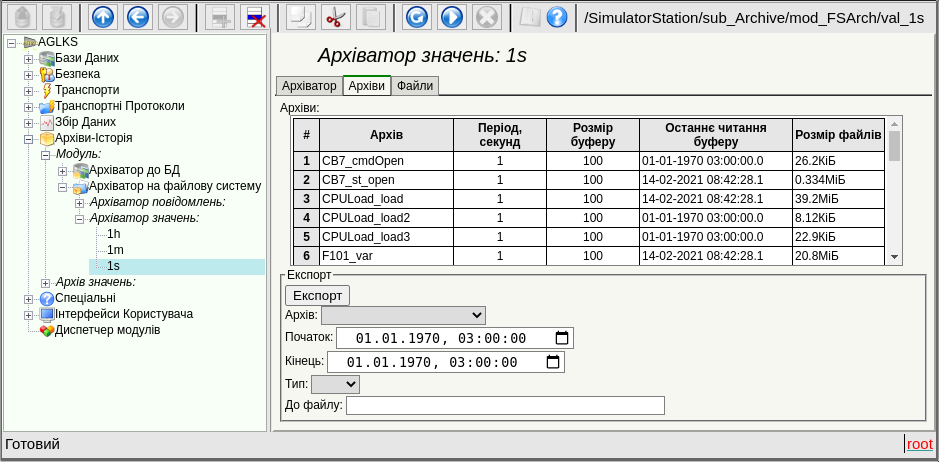Expand the Архіватор до БД node
The image size is (939, 462).
click(x=62, y=170)
